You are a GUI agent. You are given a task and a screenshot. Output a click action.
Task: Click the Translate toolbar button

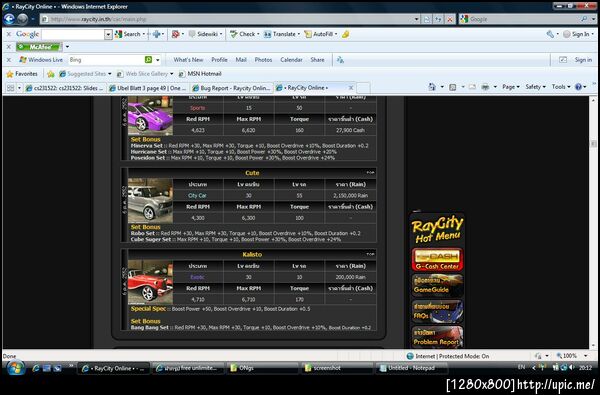(x=281, y=34)
